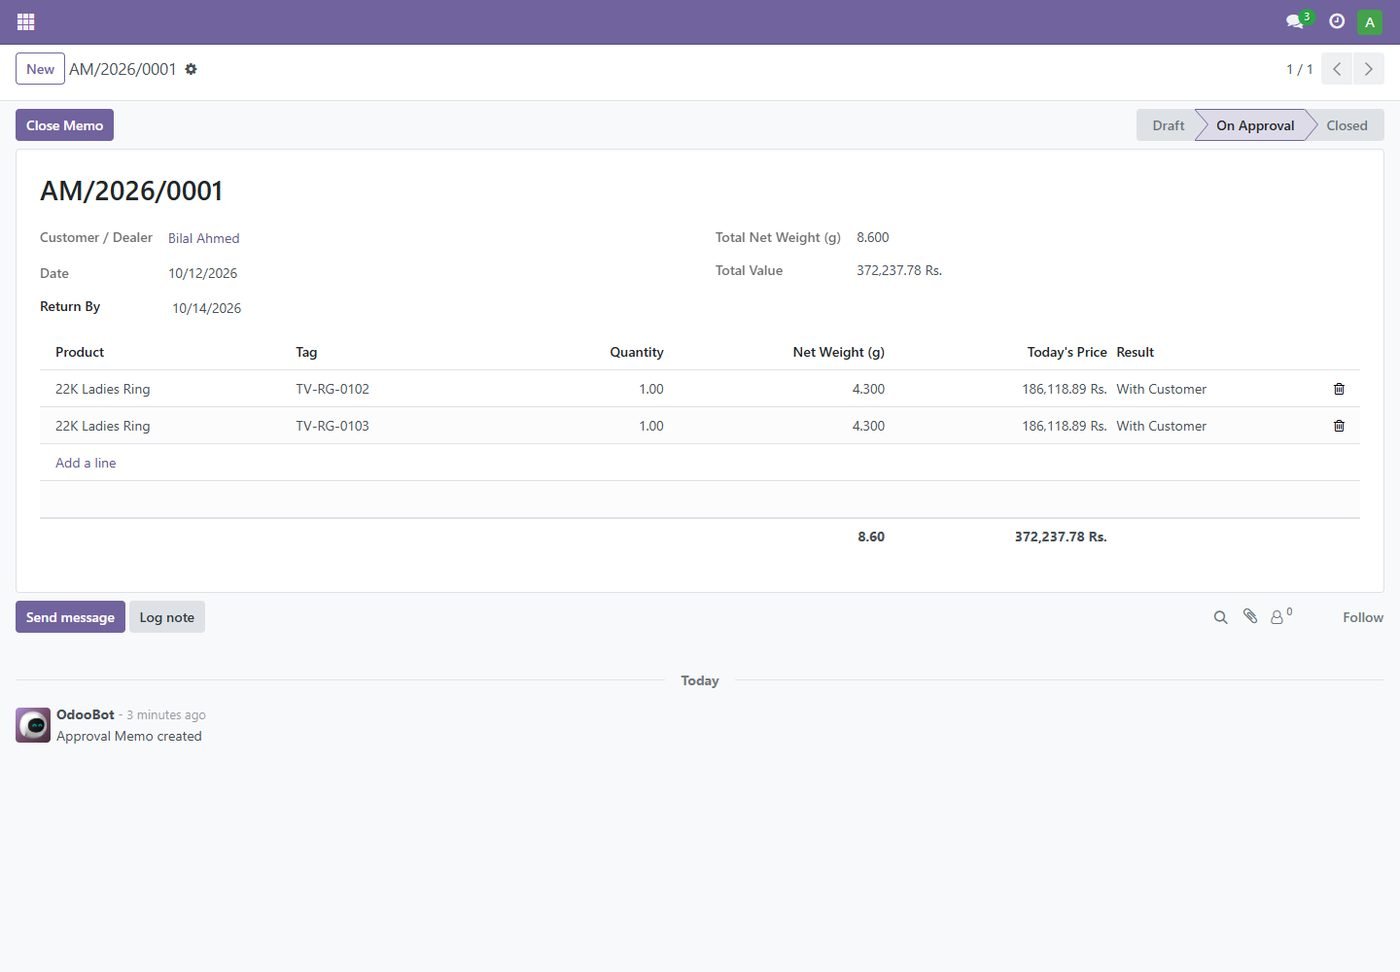
Task: Attach a file with paperclip icon
Action: coord(1250,617)
